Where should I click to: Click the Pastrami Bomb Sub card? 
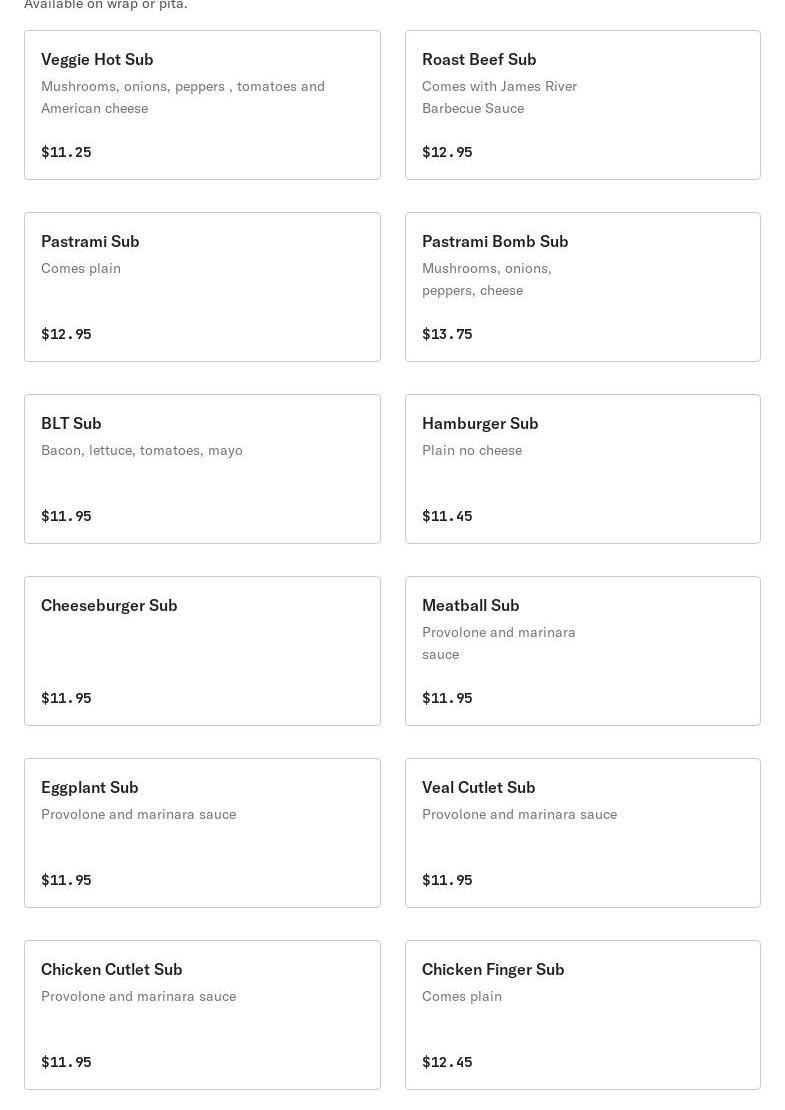tap(582, 287)
